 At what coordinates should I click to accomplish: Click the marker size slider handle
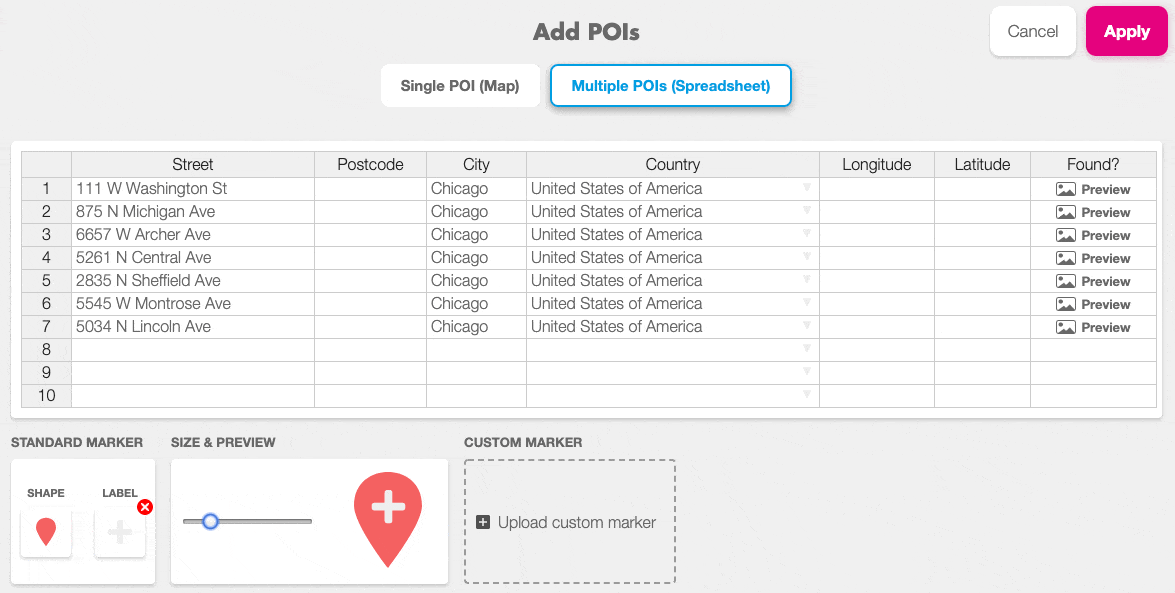[x=210, y=521]
